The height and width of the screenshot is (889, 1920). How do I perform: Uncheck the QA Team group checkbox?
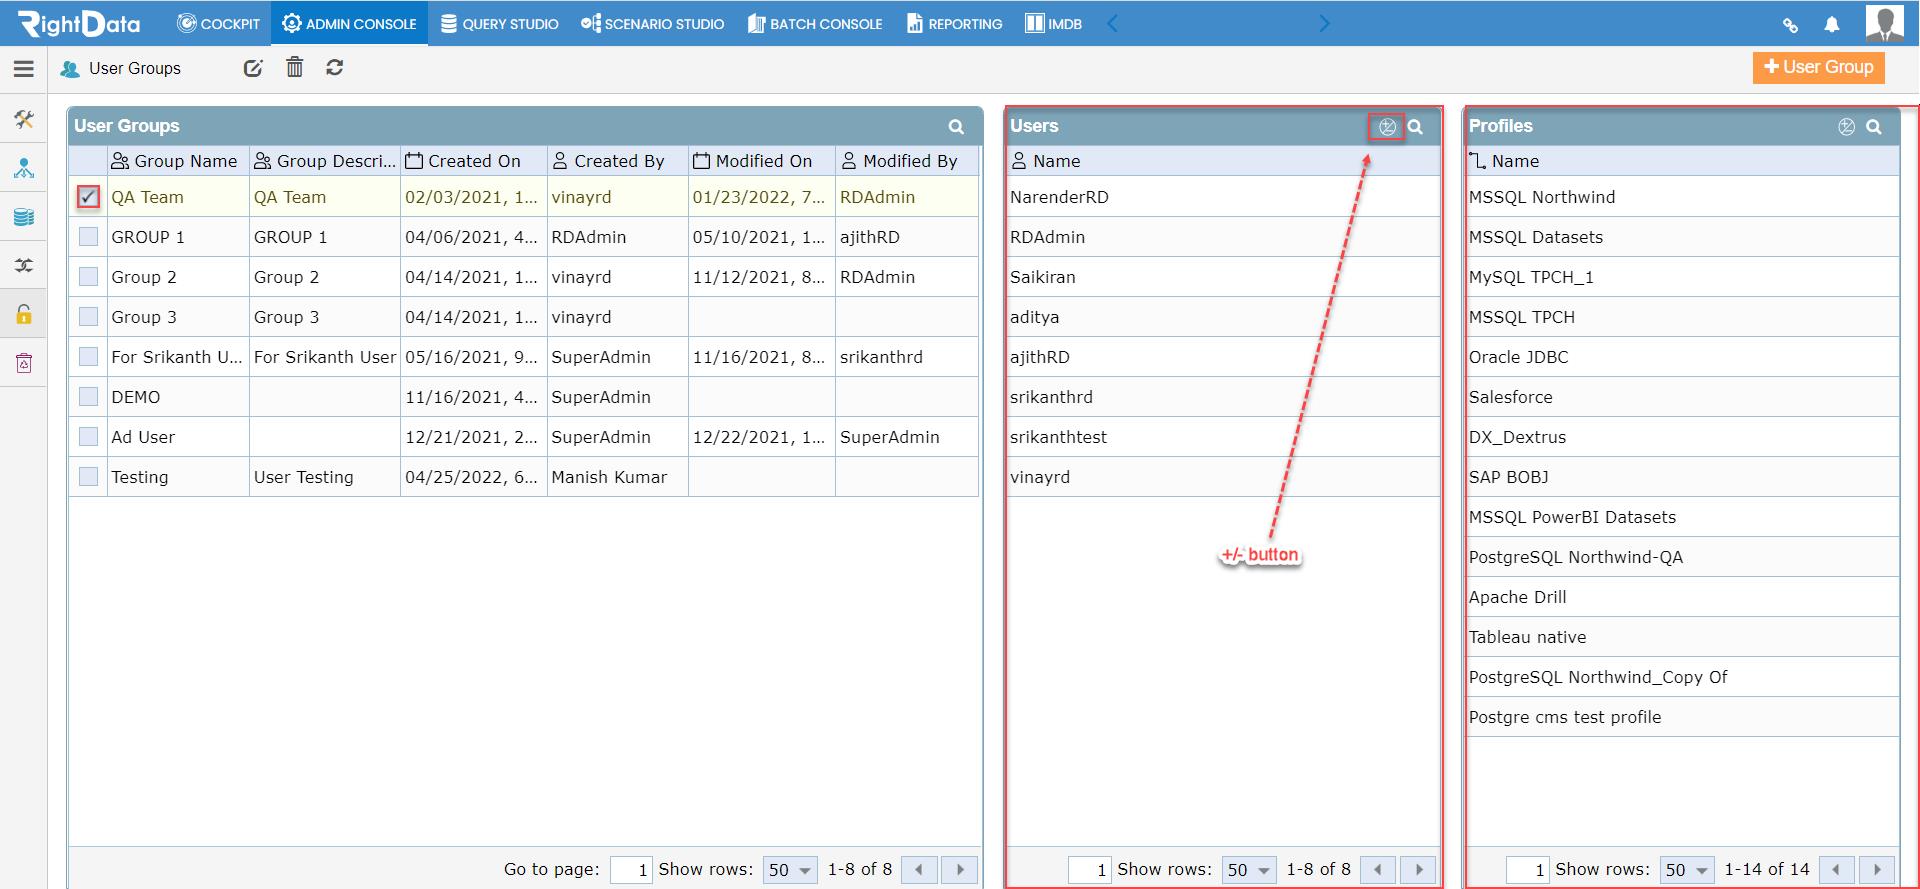click(88, 197)
